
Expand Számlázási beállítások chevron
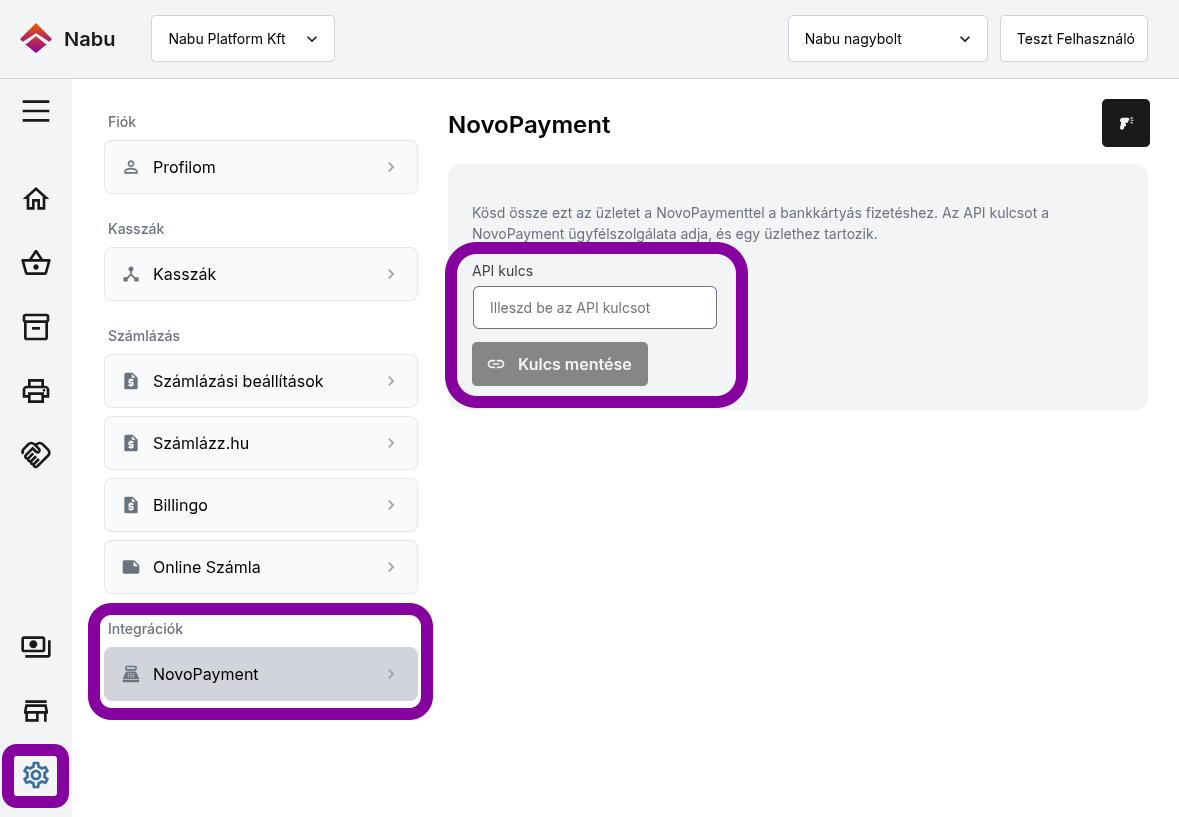(391, 381)
